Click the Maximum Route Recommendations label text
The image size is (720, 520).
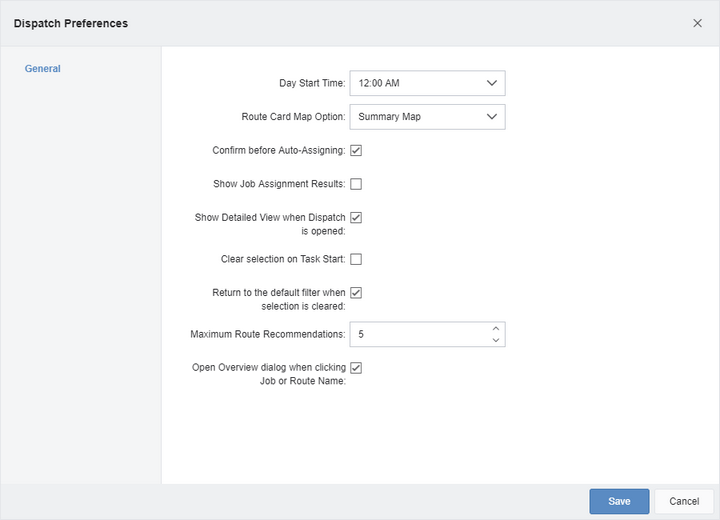click(268, 334)
